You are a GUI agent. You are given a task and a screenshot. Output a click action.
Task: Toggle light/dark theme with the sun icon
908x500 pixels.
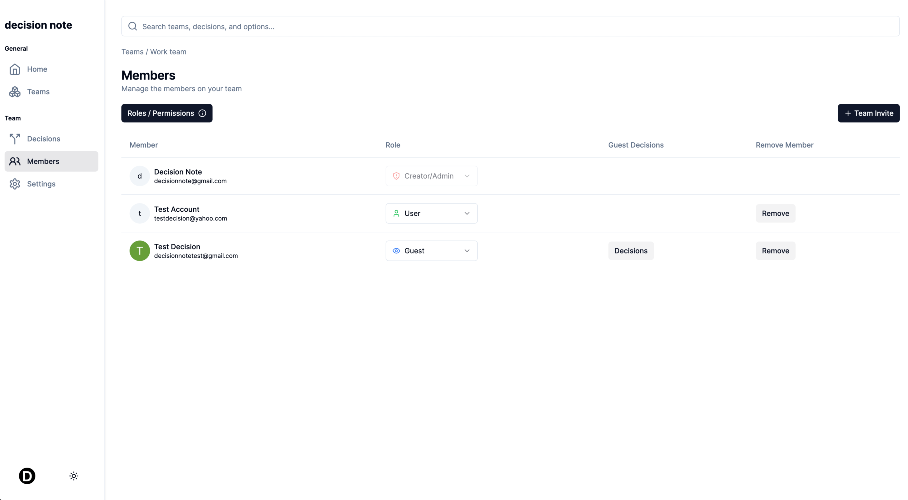(x=74, y=476)
